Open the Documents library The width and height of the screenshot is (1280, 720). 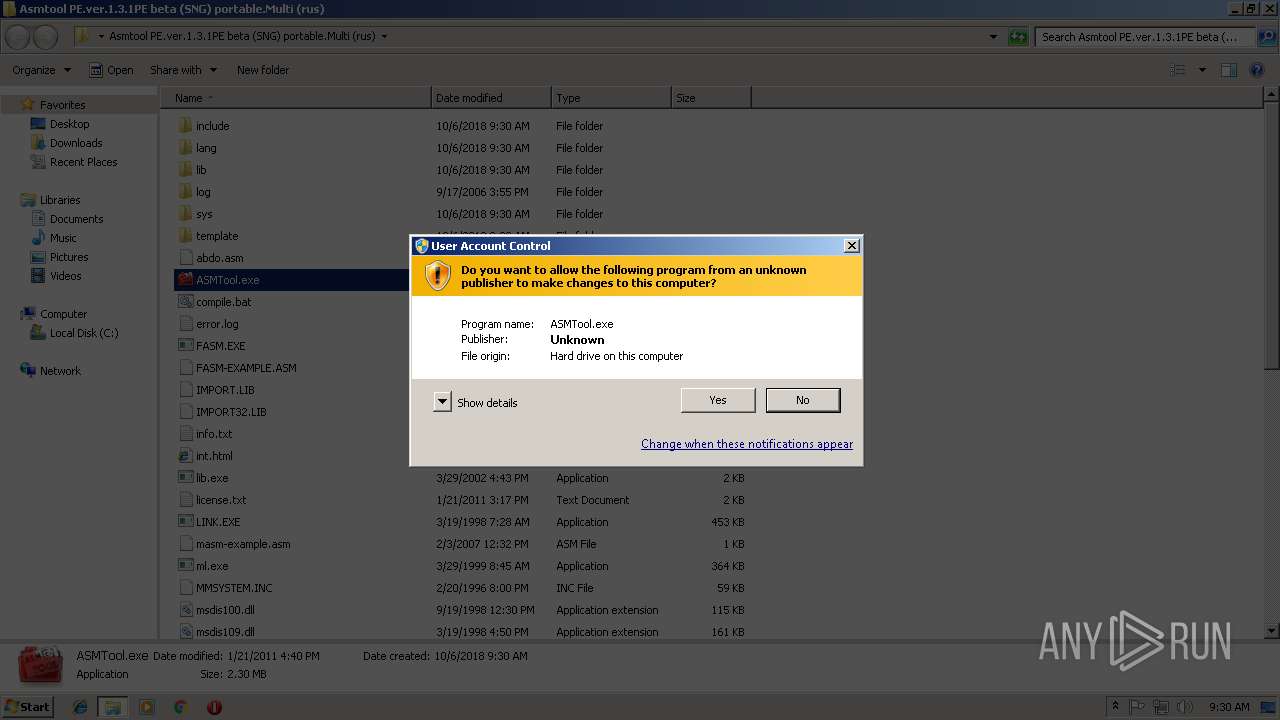click(76, 219)
